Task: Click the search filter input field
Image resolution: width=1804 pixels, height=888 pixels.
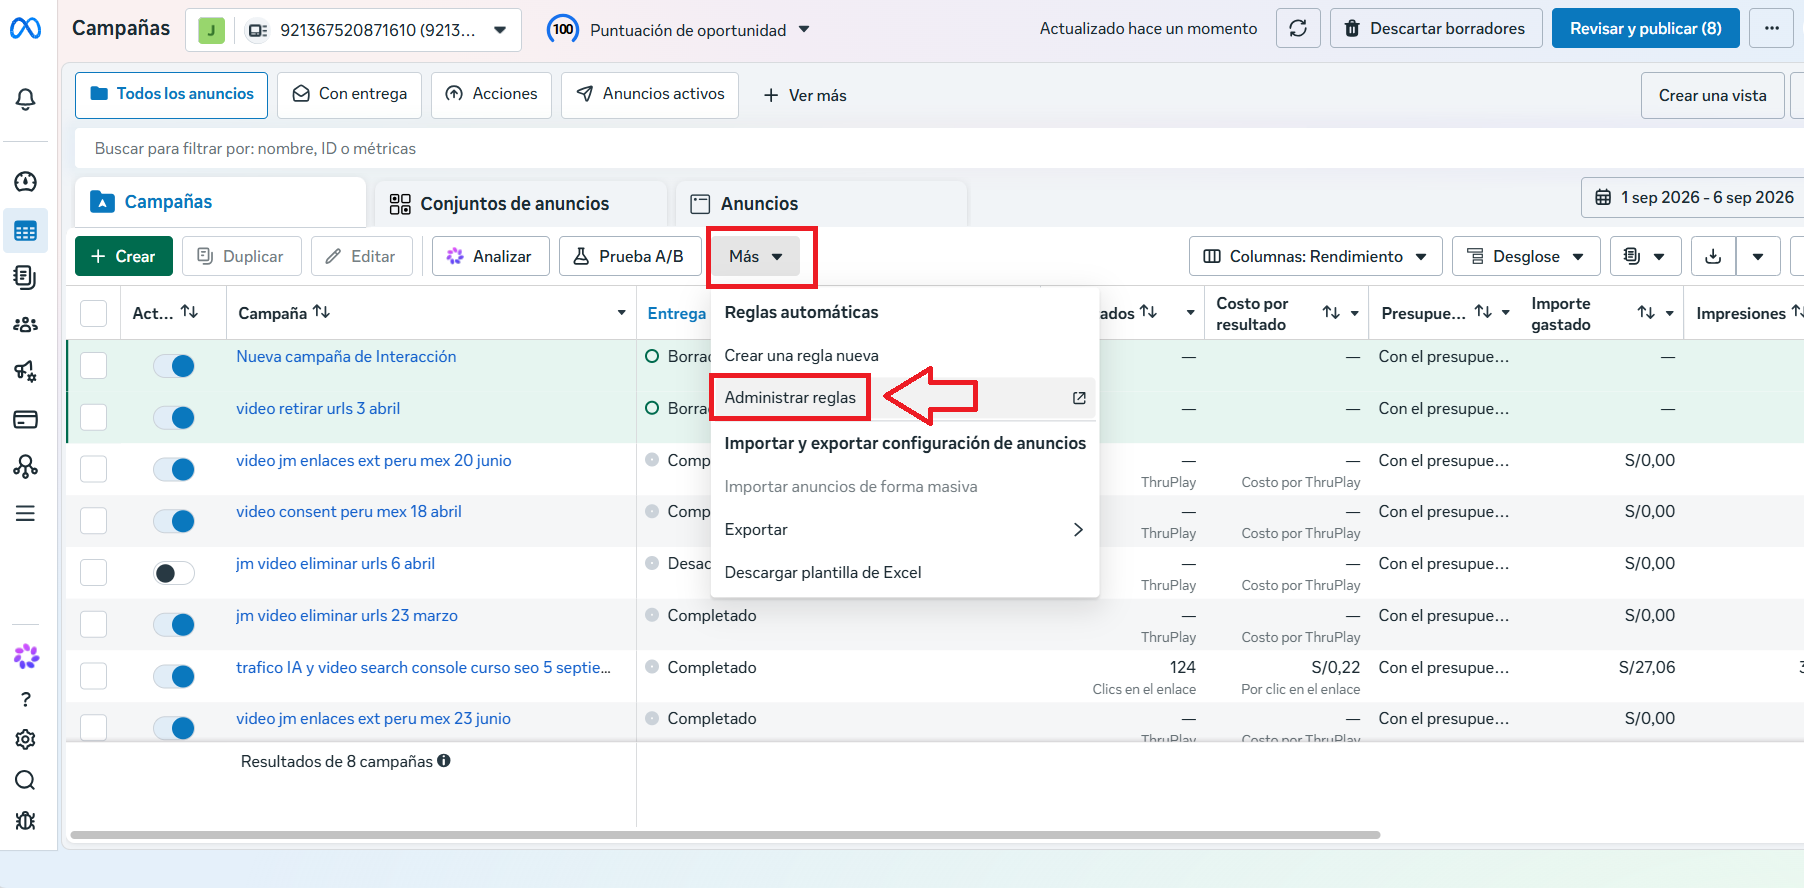Action: click(938, 148)
